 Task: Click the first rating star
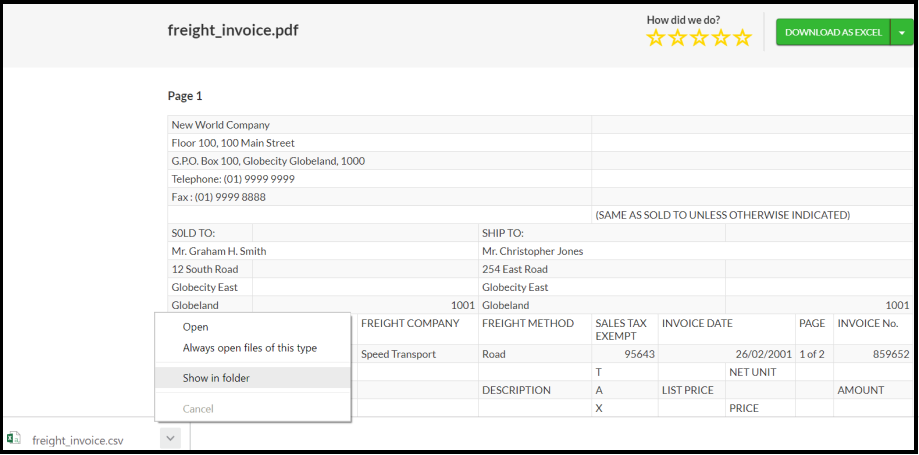coord(656,38)
